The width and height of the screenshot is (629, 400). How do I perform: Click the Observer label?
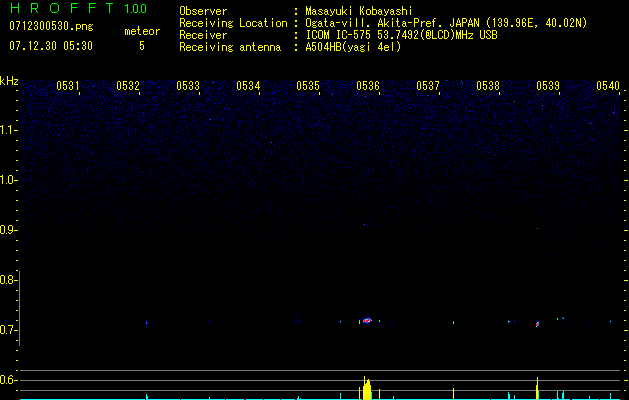203,11
